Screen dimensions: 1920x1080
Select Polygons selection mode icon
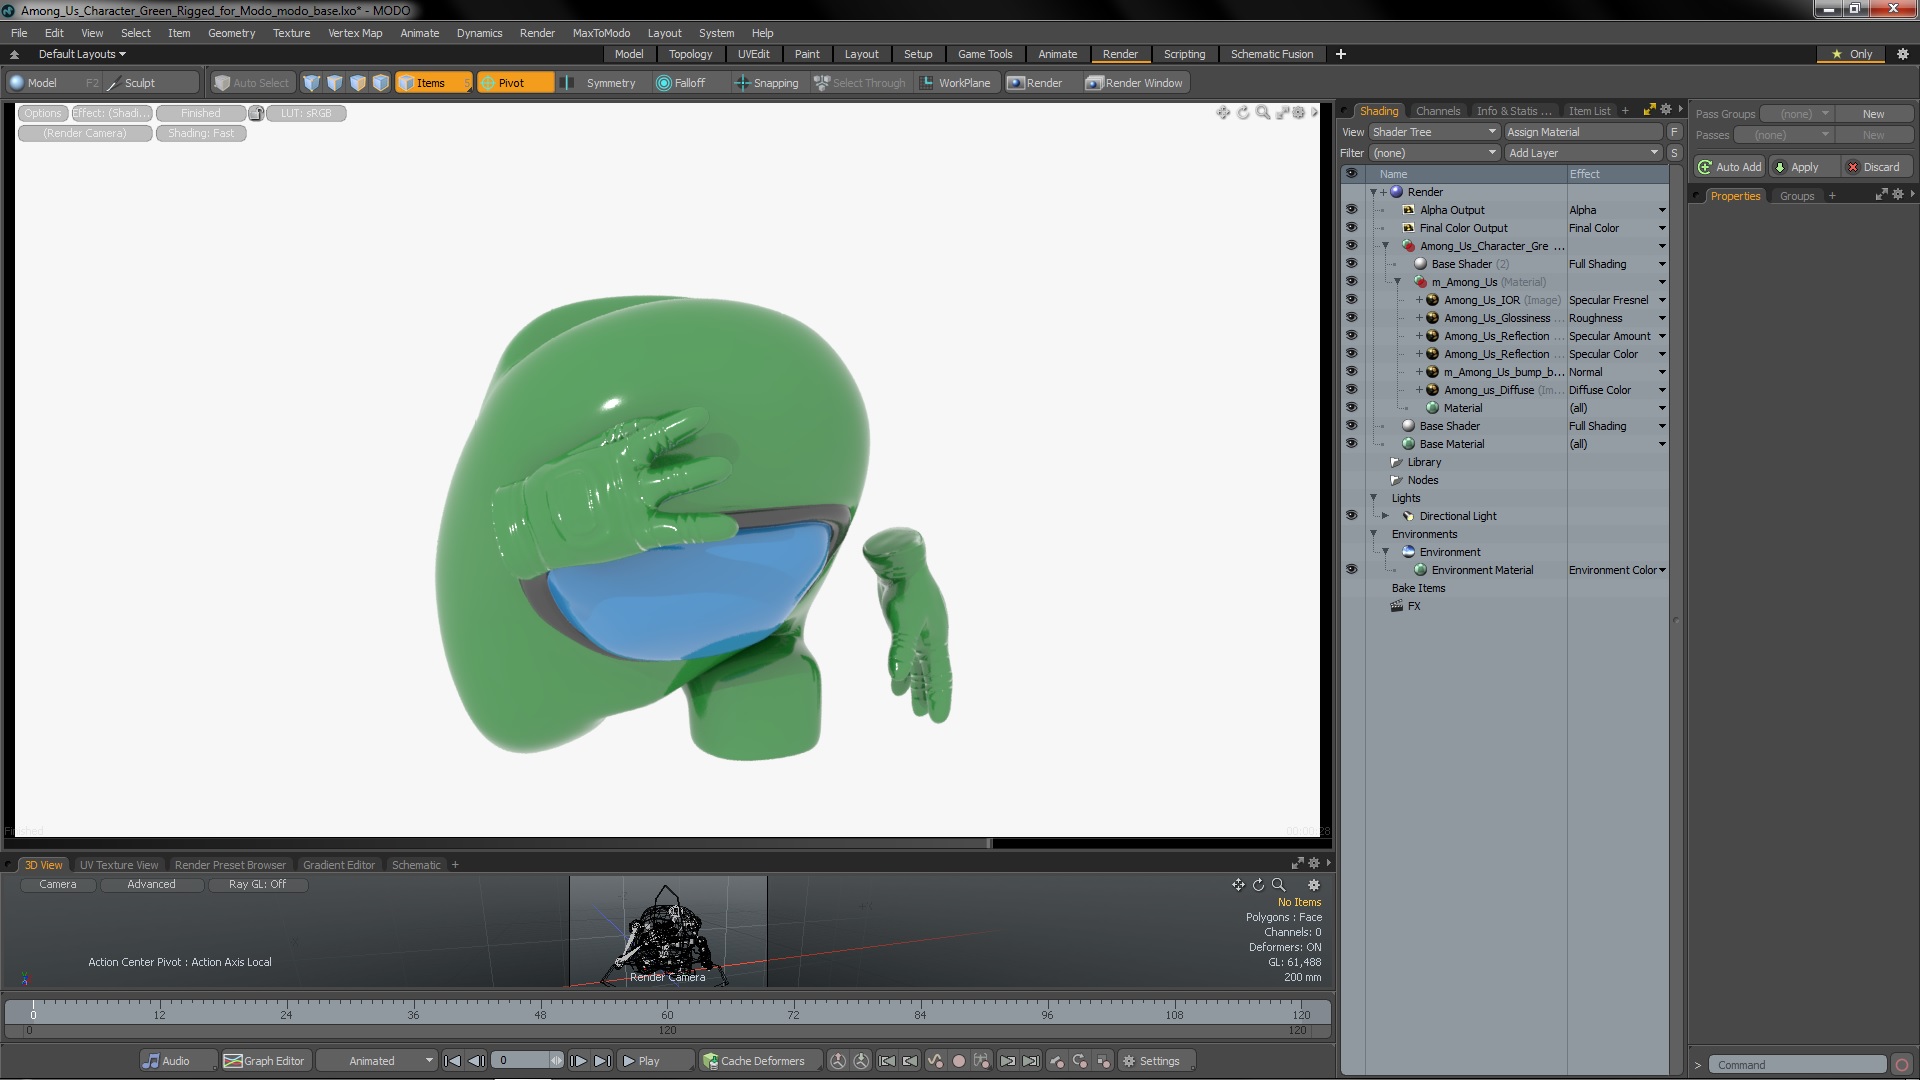pos(358,83)
